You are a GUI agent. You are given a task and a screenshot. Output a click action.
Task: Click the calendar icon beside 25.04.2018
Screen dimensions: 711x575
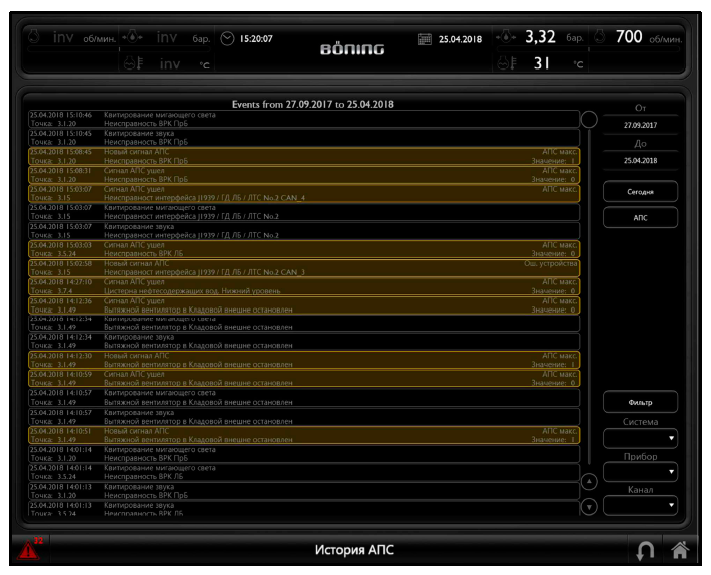click(x=425, y=39)
